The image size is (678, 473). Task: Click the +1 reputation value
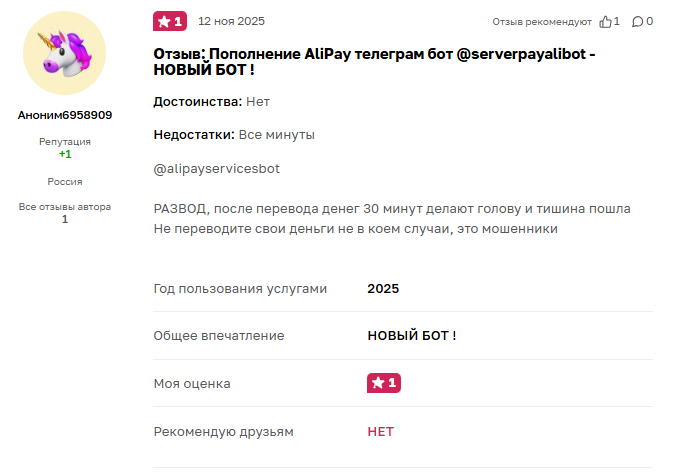tap(65, 154)
